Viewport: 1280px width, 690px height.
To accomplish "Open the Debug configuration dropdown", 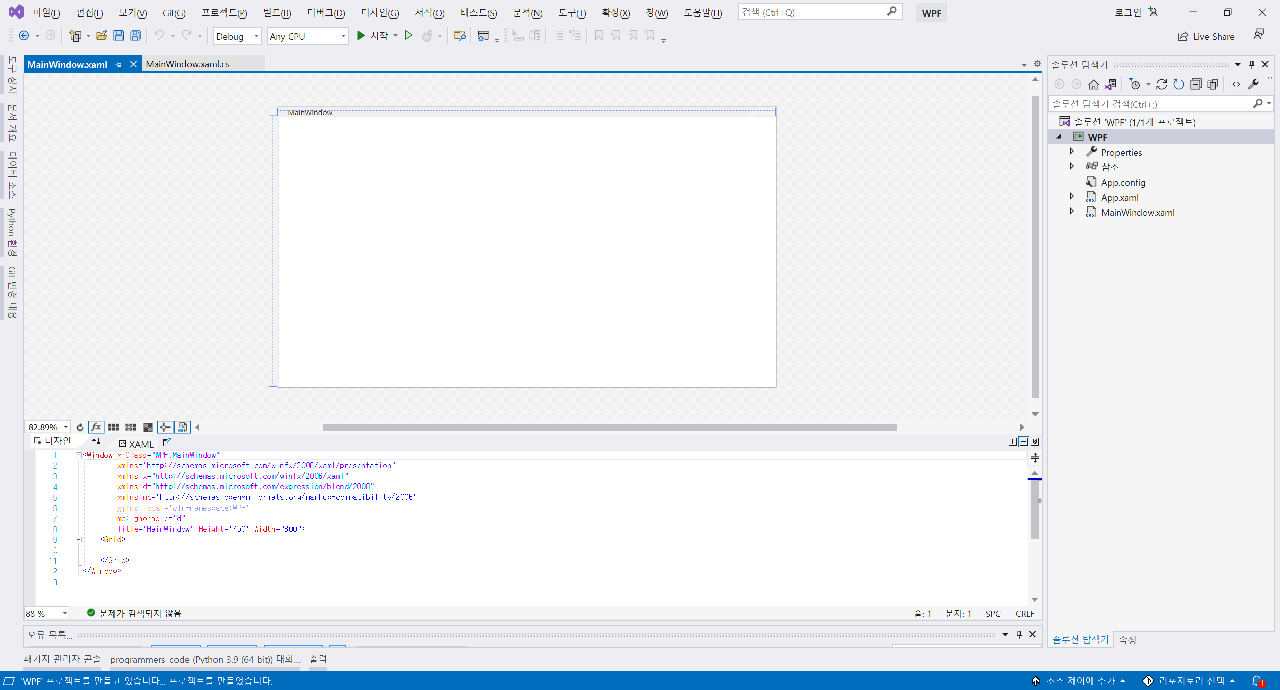I will click(236, 35).
